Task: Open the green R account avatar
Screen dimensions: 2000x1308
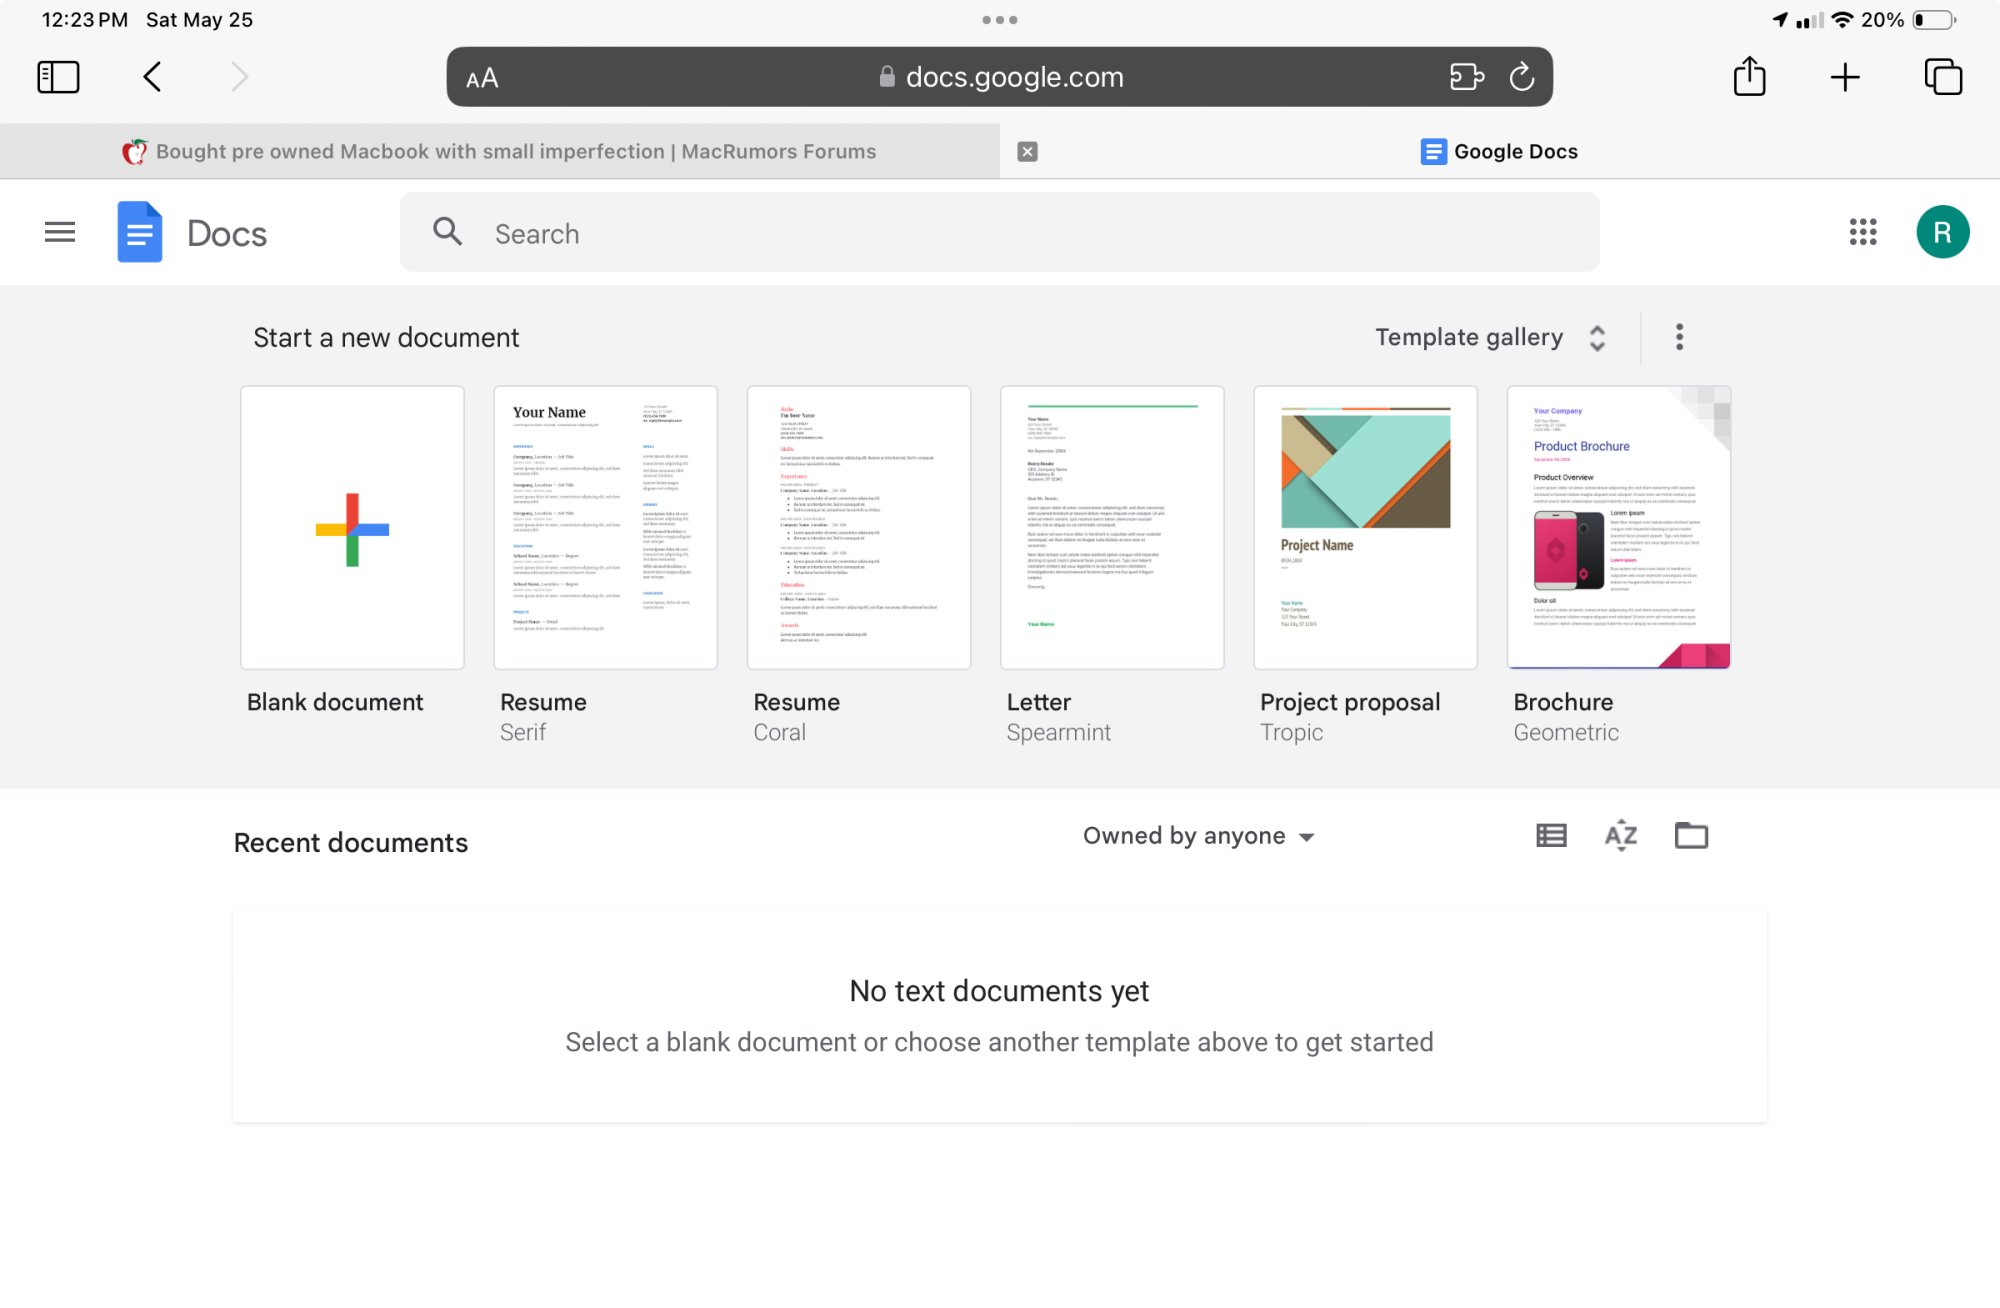Action: pyautogui.click(x=1942, y=232)
